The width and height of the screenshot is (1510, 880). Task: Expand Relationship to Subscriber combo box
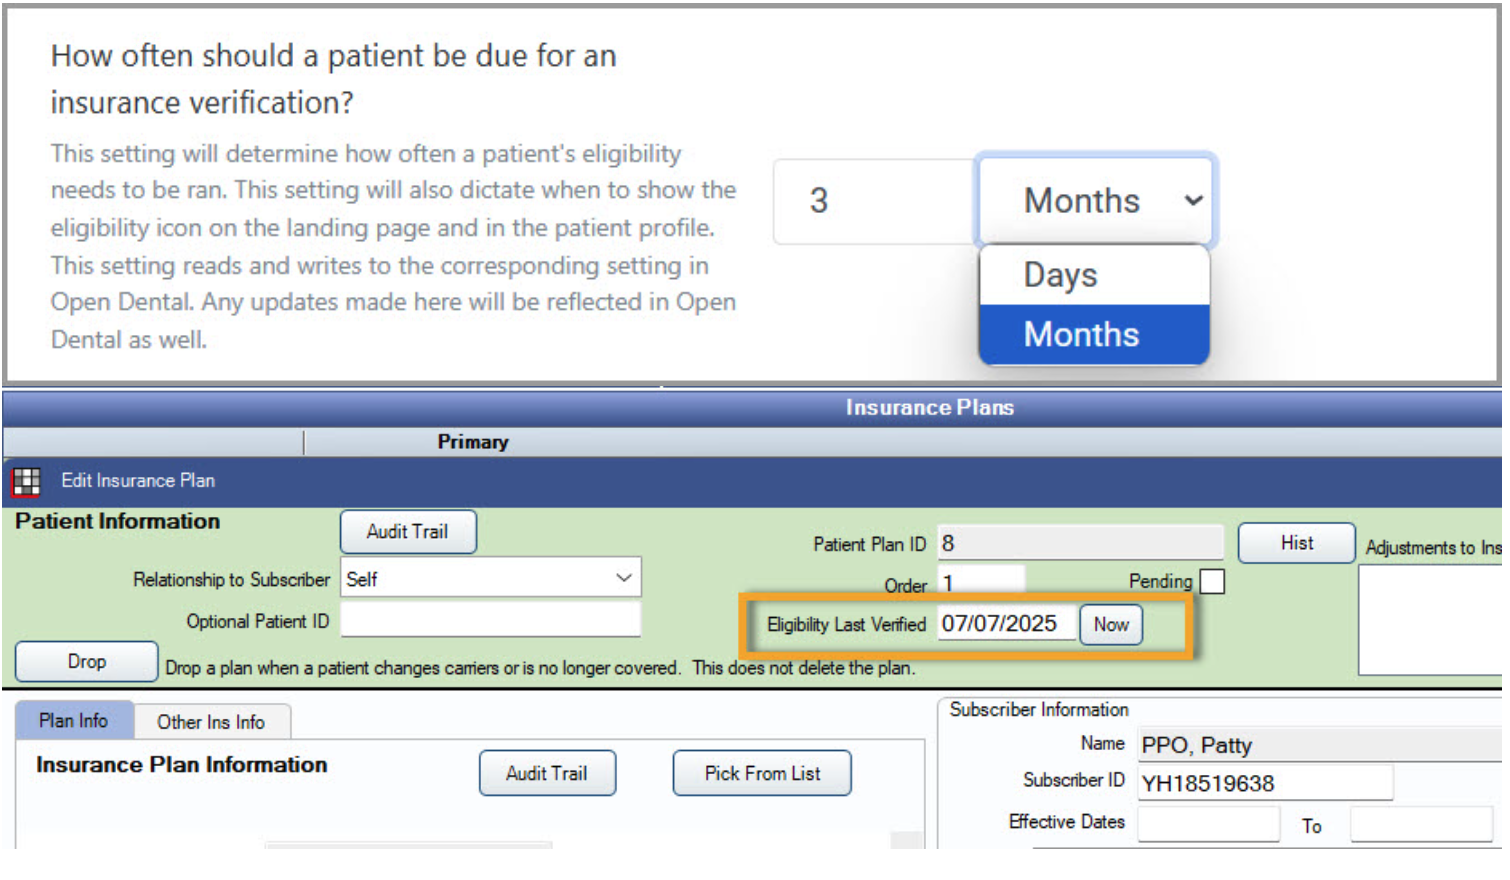click(x=491, y=578)
